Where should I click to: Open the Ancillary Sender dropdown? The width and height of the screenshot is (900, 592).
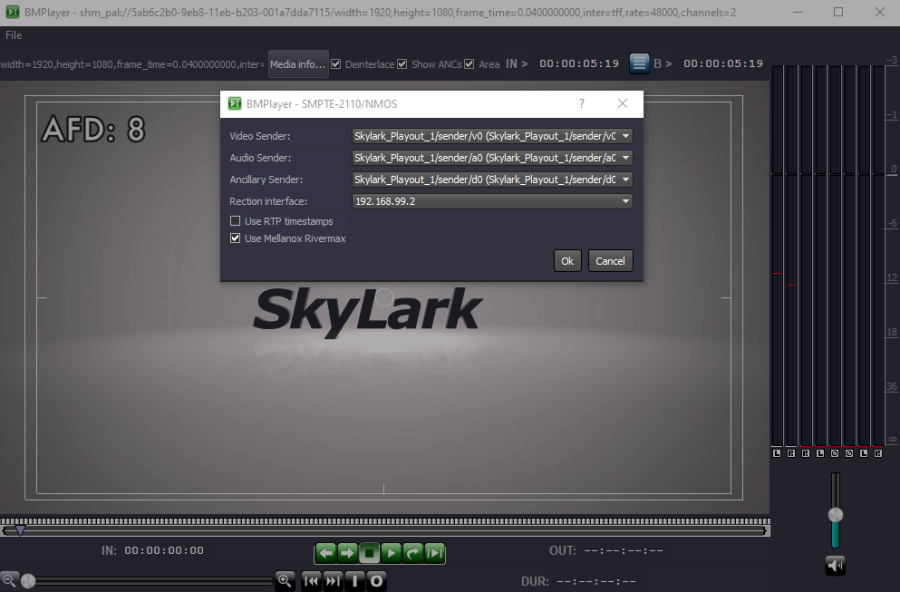point(492,180)
